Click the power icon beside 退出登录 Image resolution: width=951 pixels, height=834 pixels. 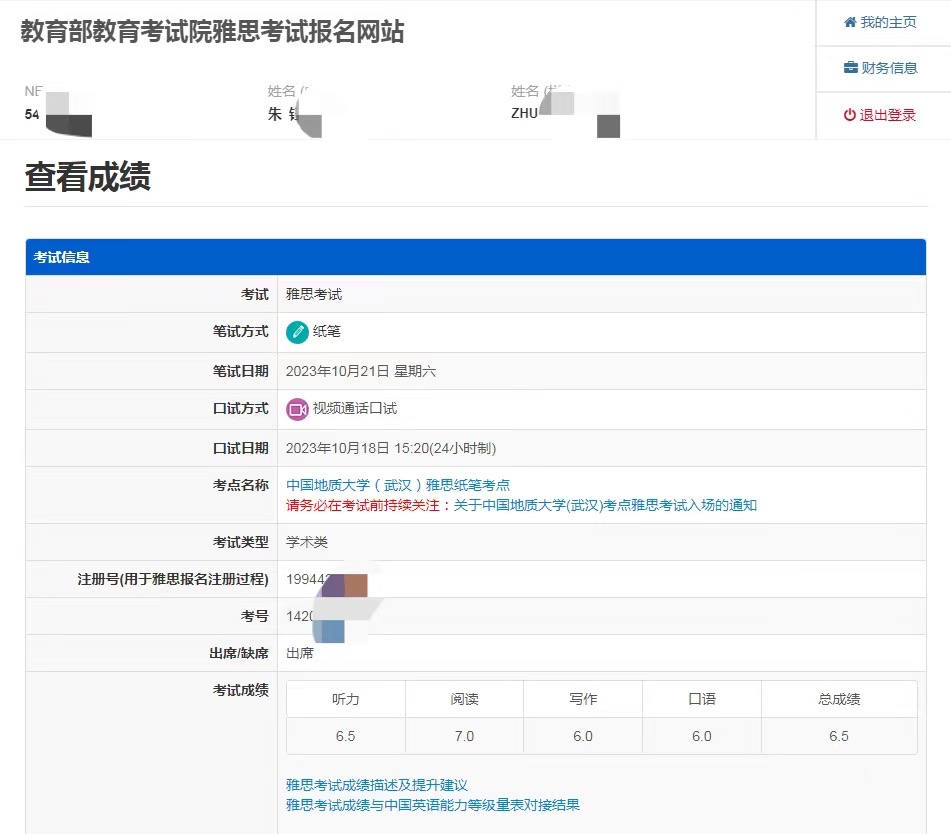(850, 115)
